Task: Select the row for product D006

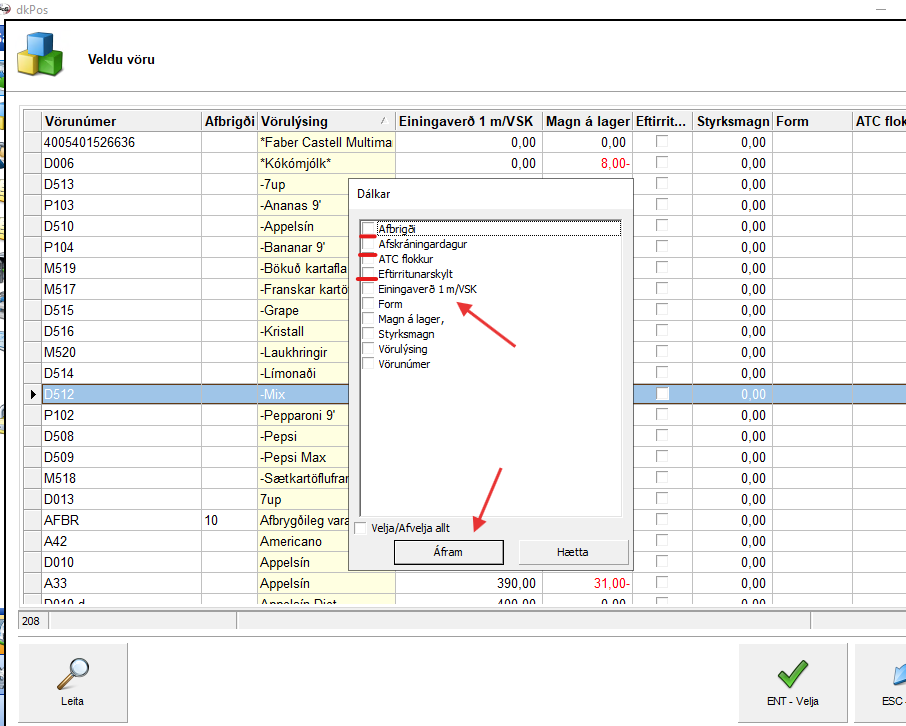Action: click(120, 163)
